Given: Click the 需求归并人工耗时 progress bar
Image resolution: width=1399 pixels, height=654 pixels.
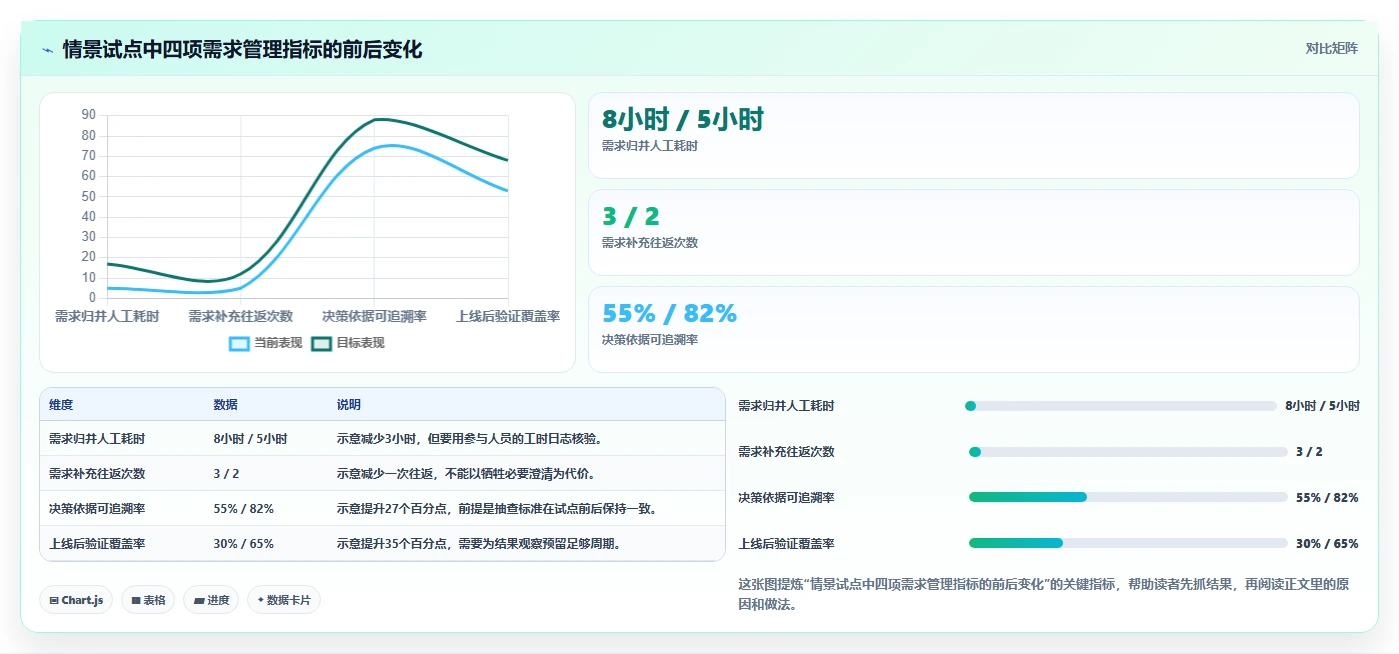Looking at the screenshot, I should click(1121, 406).
